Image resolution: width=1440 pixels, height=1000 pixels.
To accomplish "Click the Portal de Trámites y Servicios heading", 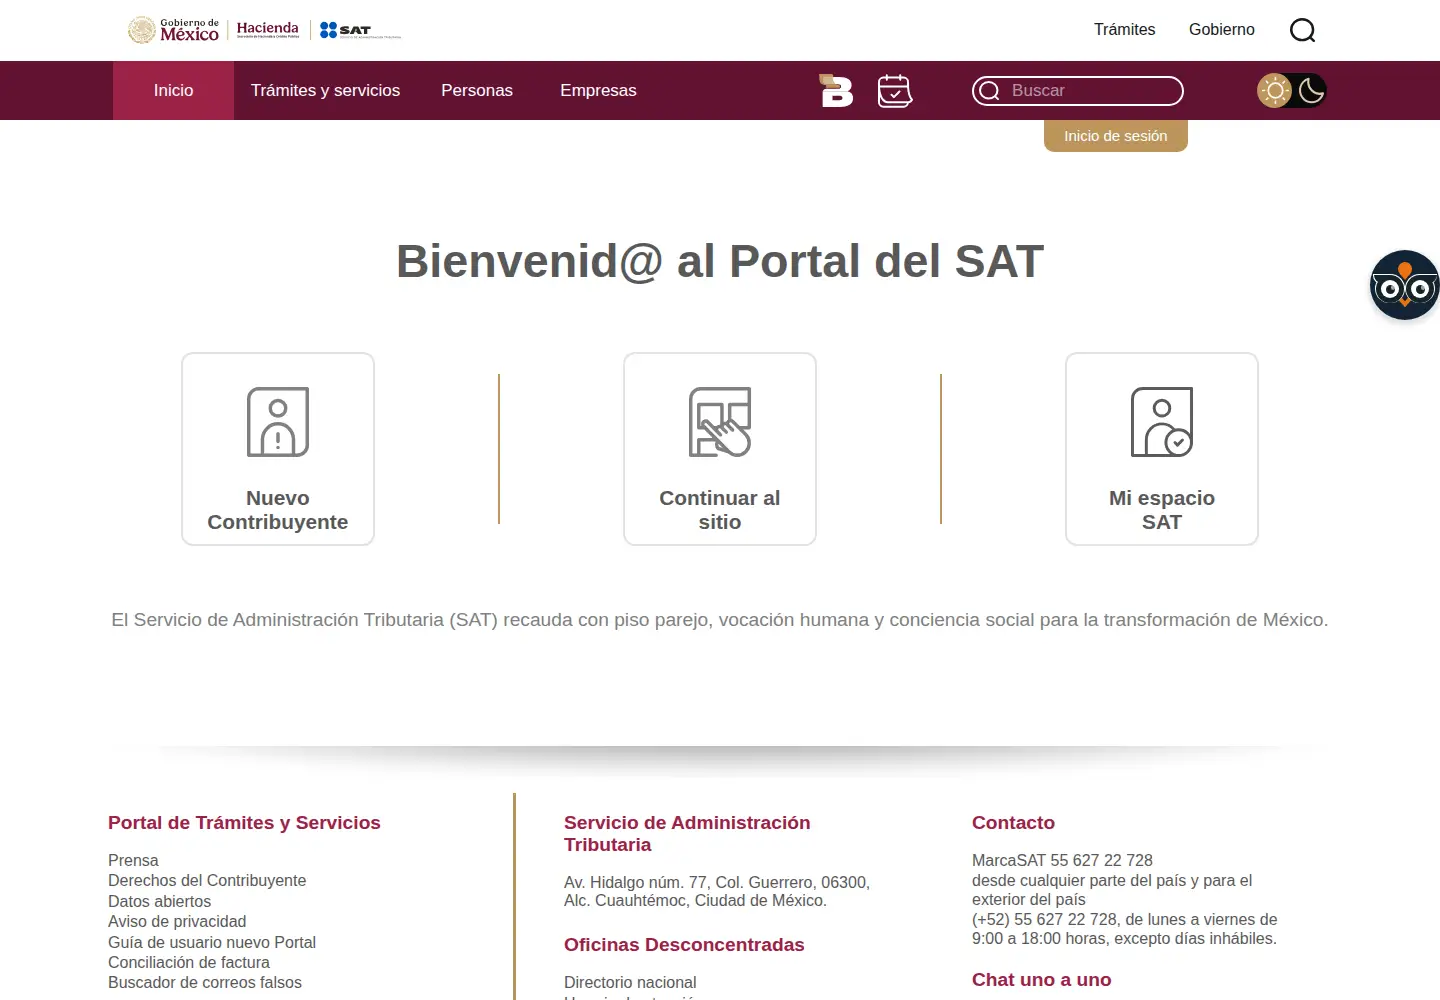I will (244, 823).
